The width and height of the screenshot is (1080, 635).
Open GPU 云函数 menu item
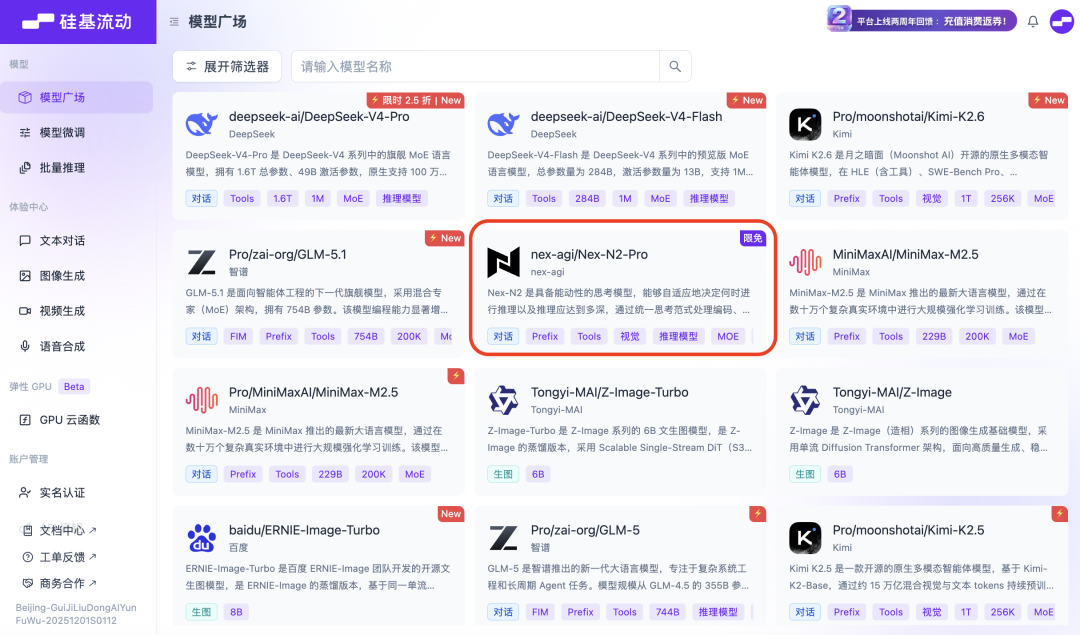coord(77,419)
